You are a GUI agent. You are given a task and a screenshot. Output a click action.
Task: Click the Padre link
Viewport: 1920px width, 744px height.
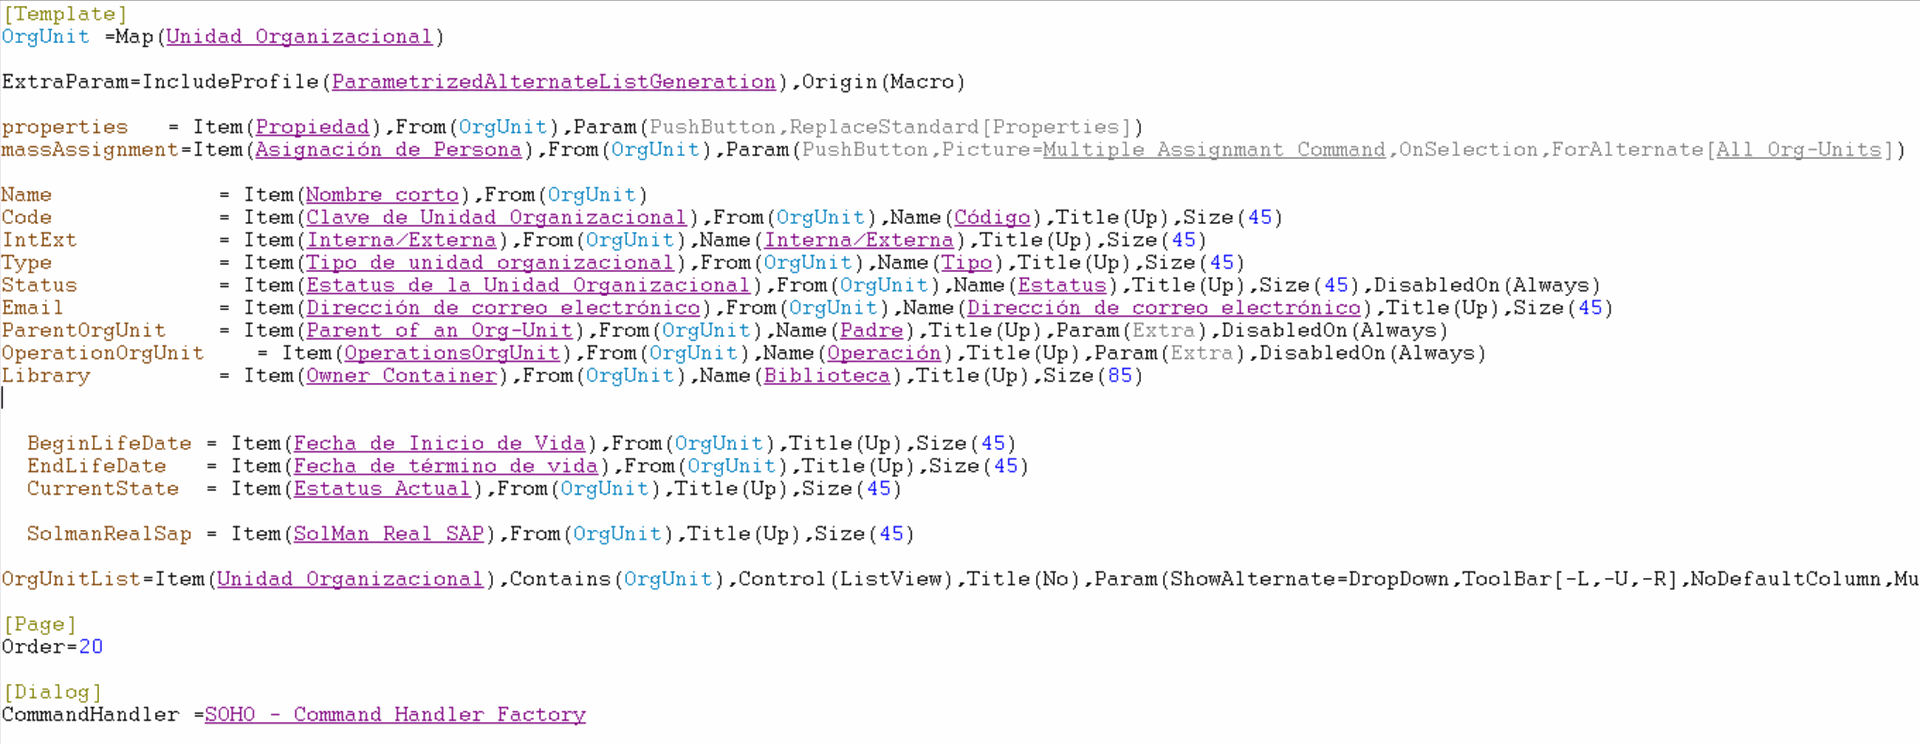click(x=871, y=331)
